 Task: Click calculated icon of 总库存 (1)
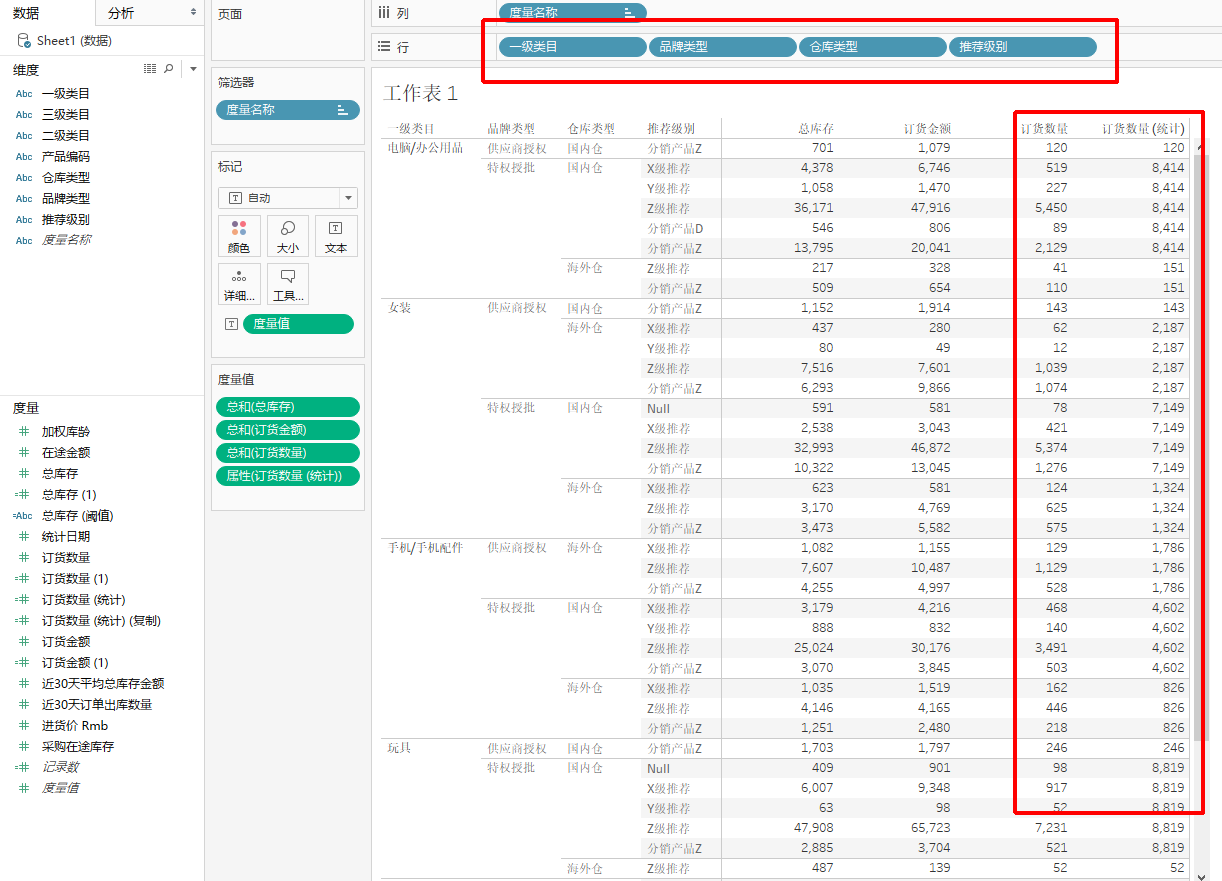pos(23,495)
